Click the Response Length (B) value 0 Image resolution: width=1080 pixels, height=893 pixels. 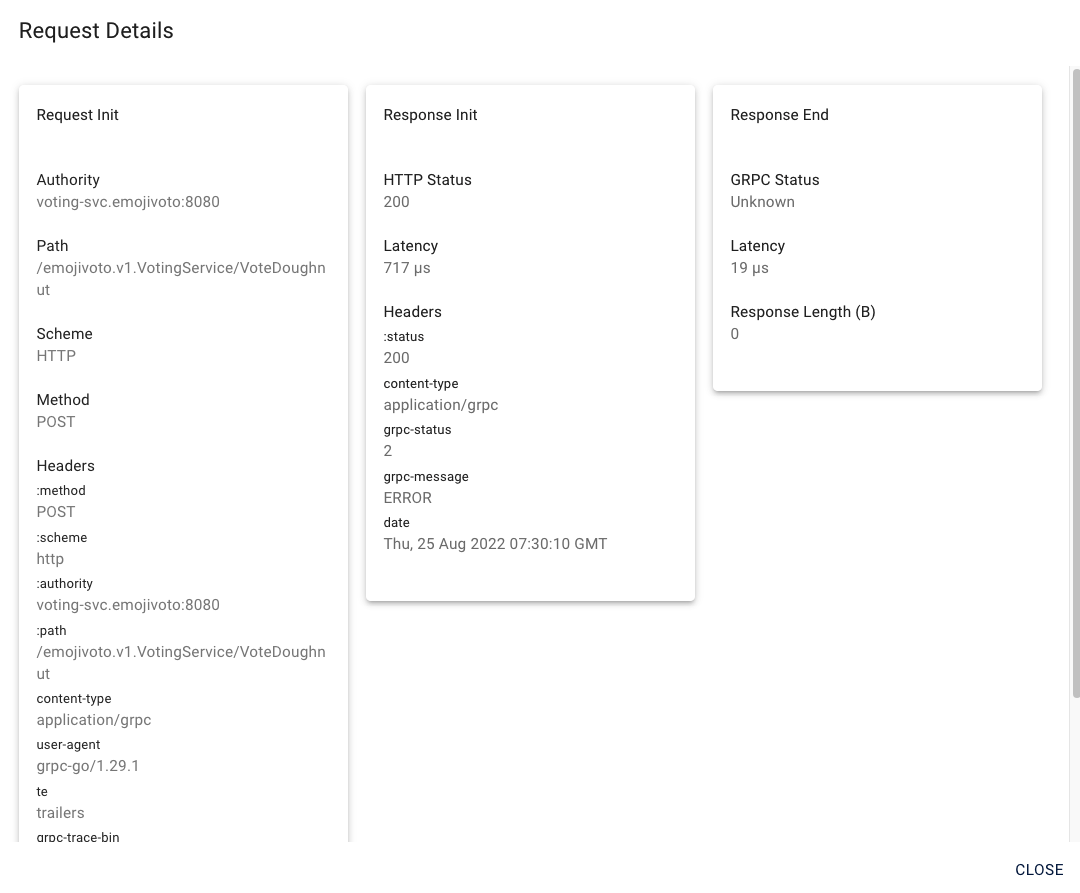[x=735, y=334]
